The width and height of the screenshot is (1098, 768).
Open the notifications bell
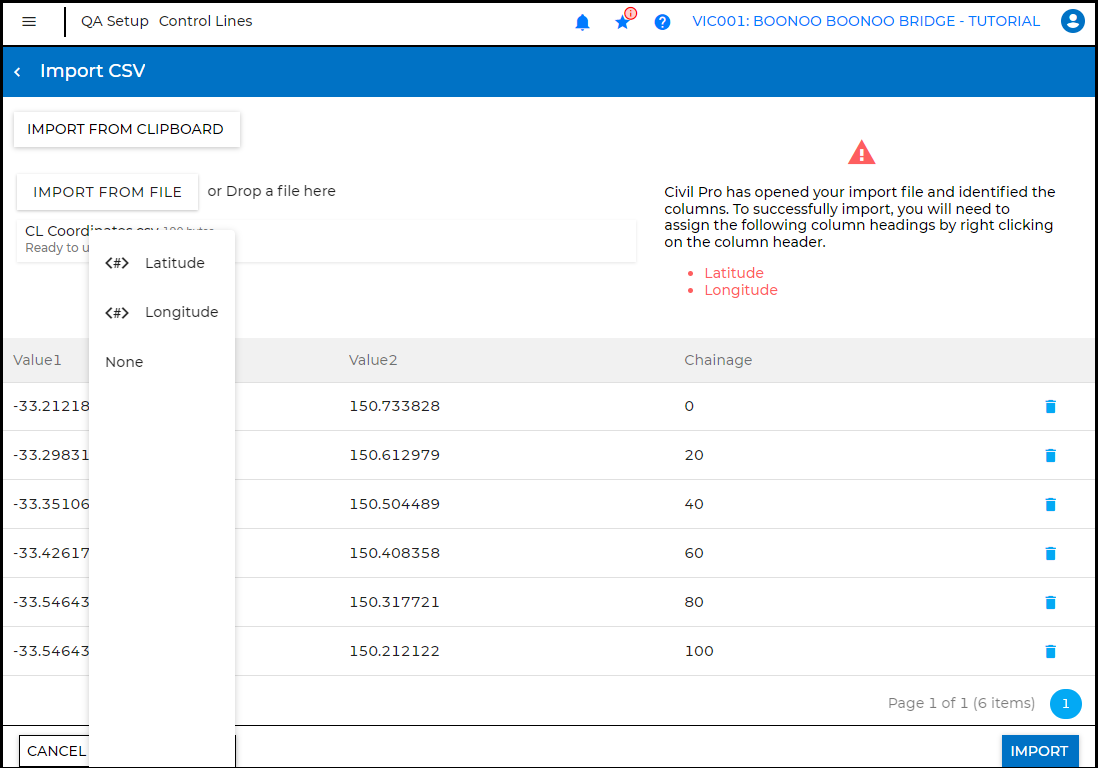point(582,22)
